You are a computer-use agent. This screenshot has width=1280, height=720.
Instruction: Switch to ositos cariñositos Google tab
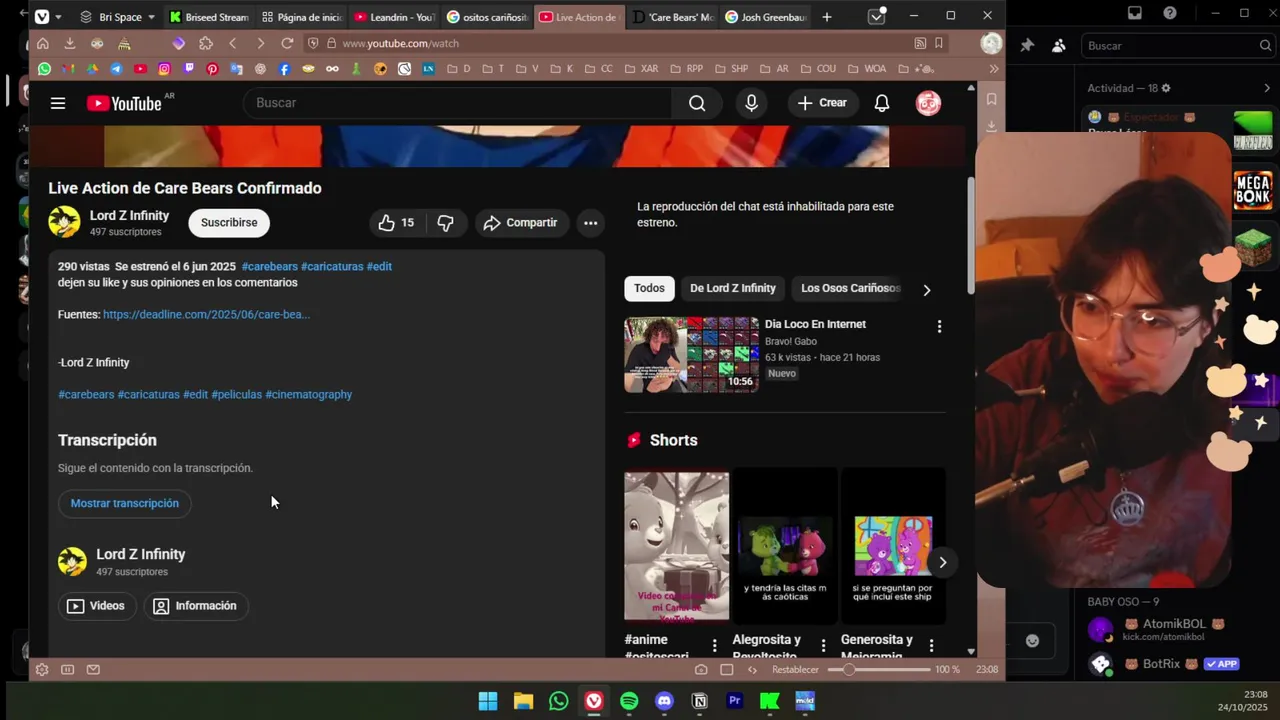487,17
